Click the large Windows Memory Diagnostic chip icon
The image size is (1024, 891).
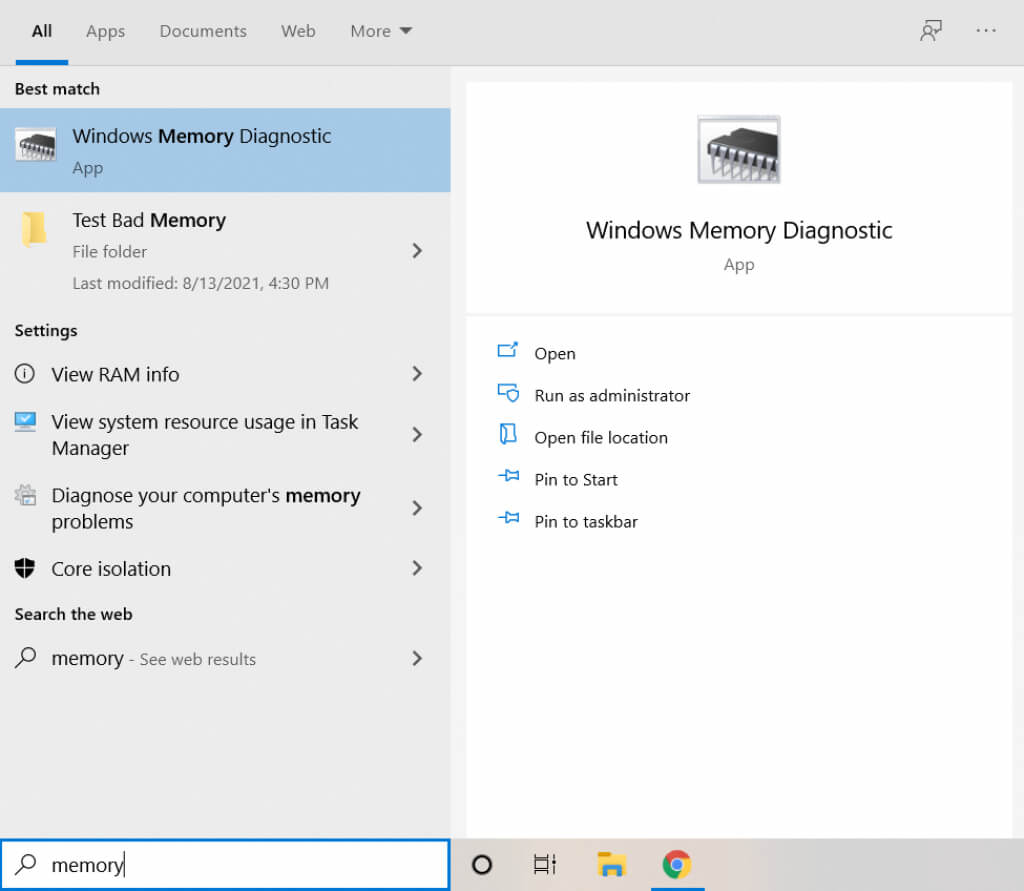(x=738, y=150)
